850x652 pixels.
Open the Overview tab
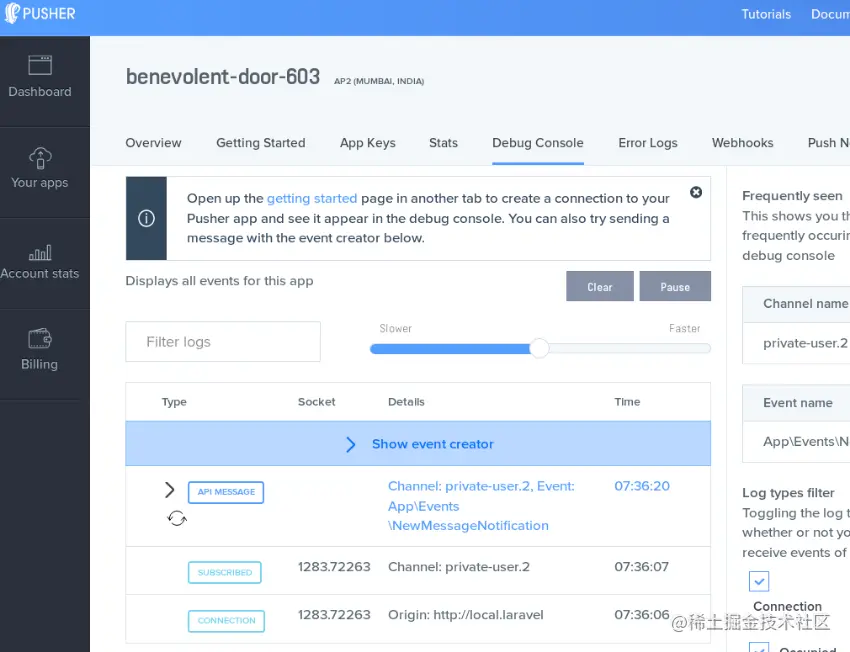(153, 143)
